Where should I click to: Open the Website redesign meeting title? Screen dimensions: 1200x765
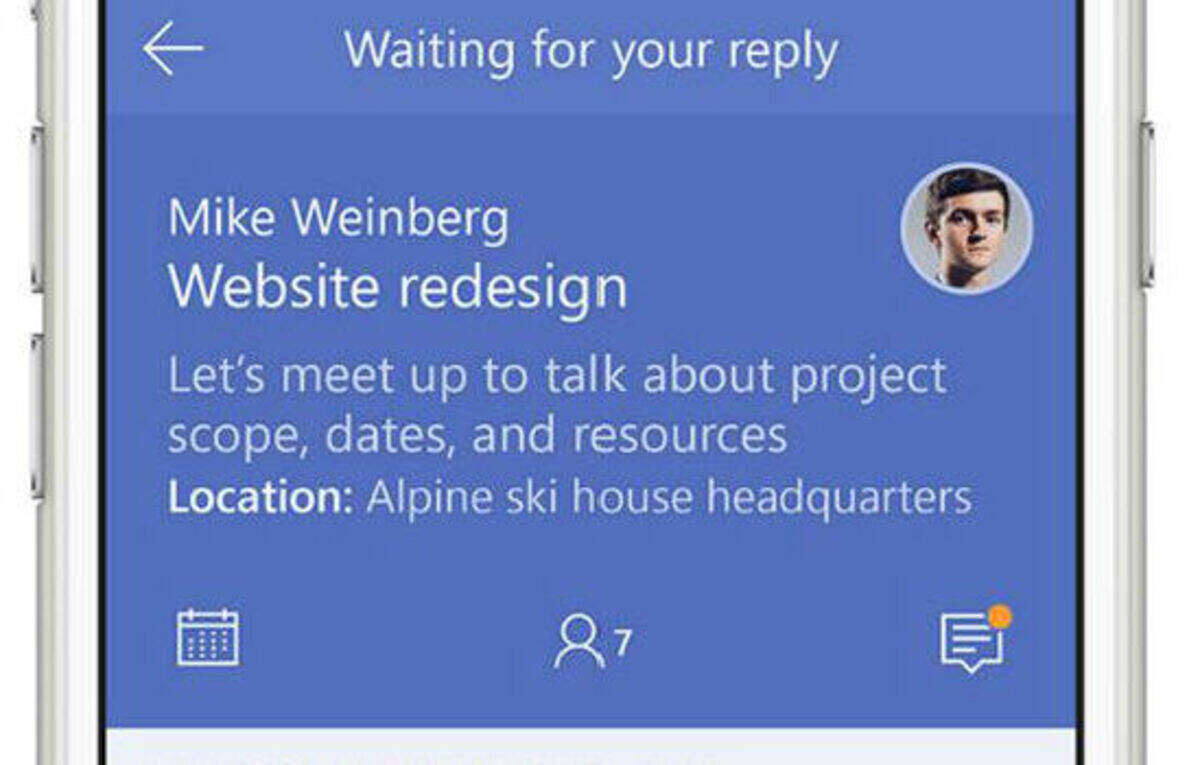pyautogui.click(x=398, y=287)
